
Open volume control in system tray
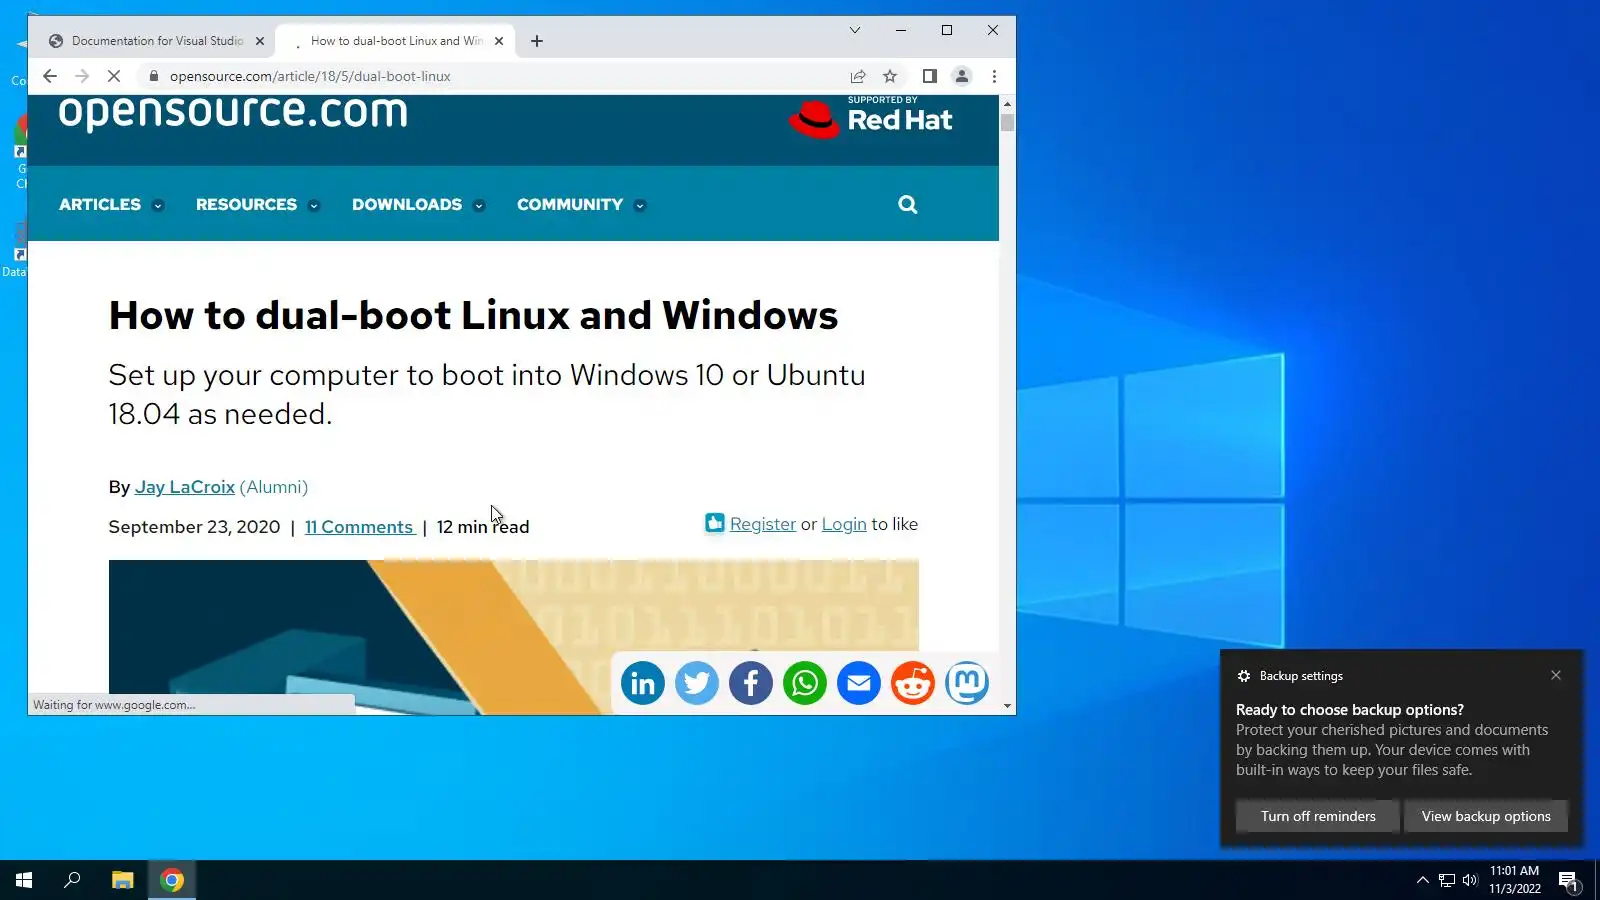pos(1470,880)
